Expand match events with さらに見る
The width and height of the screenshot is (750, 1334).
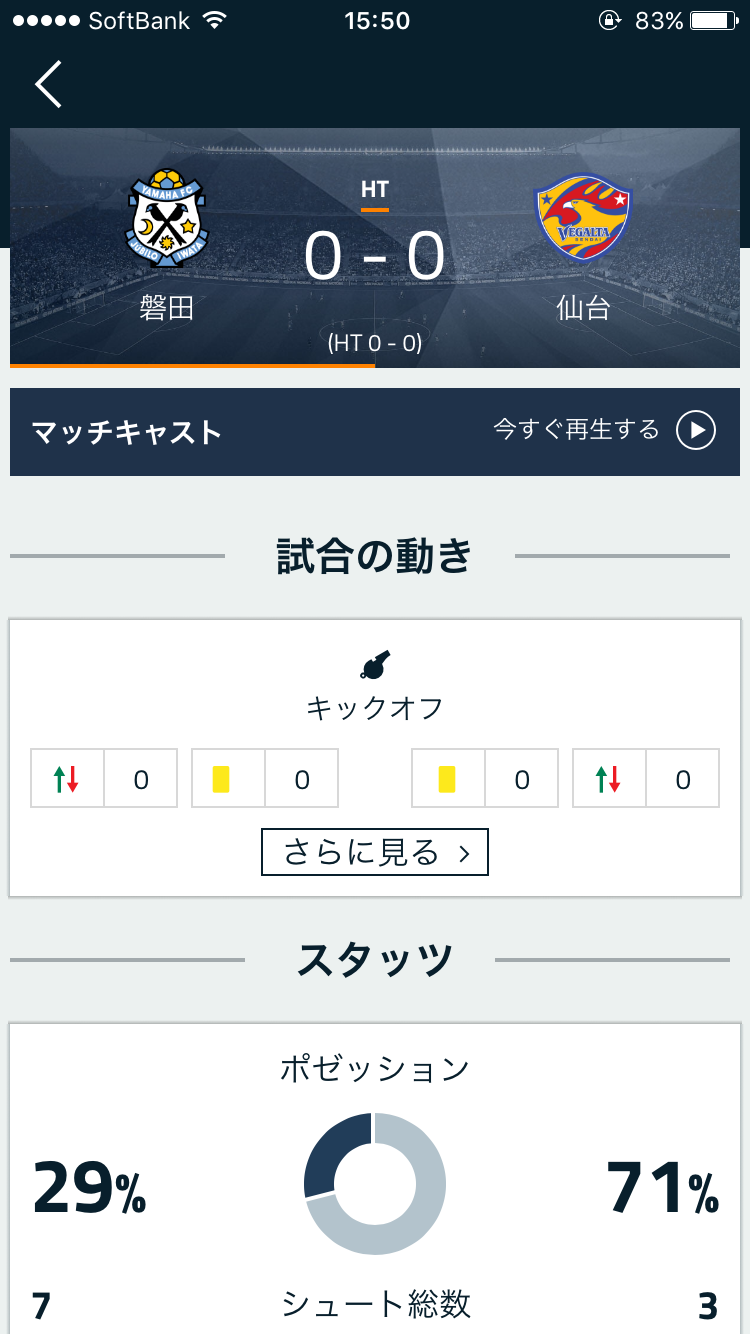coord(375,852)
